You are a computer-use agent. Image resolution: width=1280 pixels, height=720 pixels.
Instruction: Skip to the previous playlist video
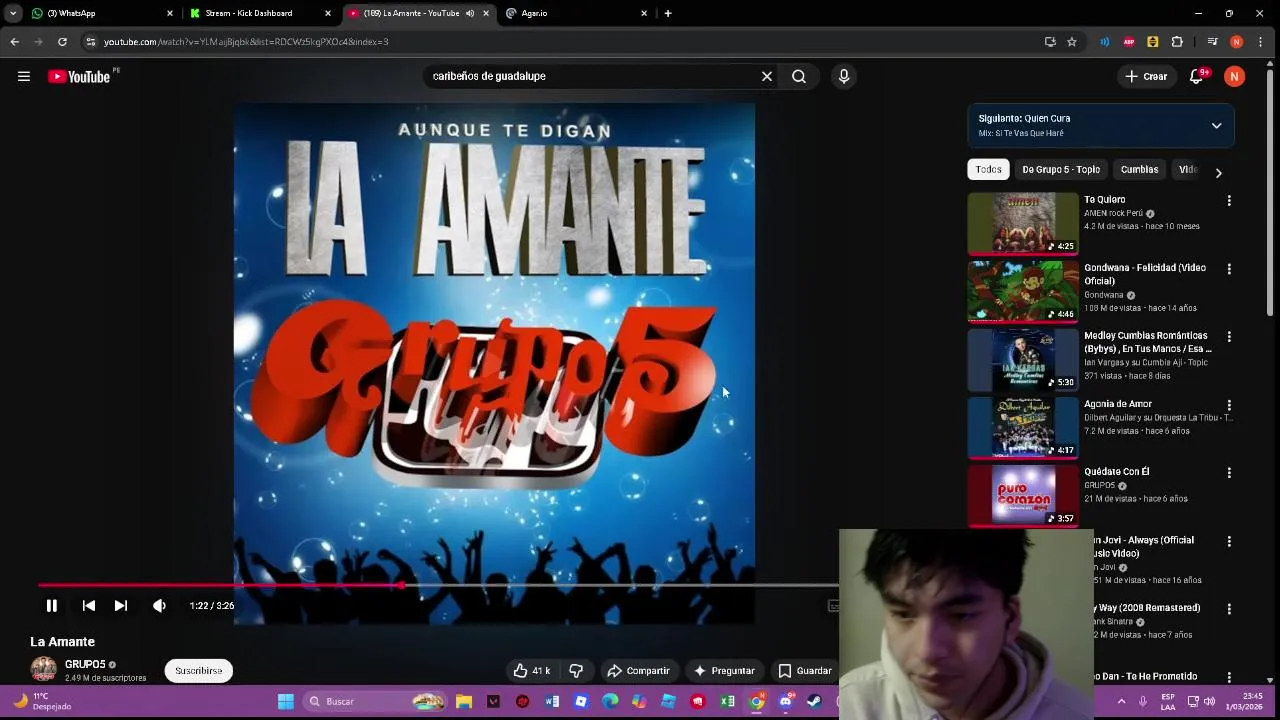click(89, 605)
